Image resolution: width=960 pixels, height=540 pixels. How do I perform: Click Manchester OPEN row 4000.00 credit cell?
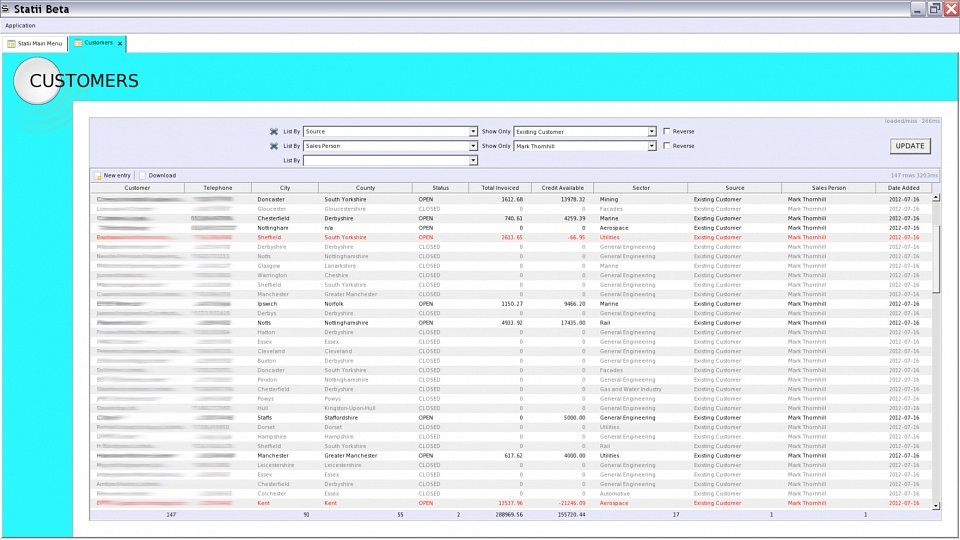(574, 456)
